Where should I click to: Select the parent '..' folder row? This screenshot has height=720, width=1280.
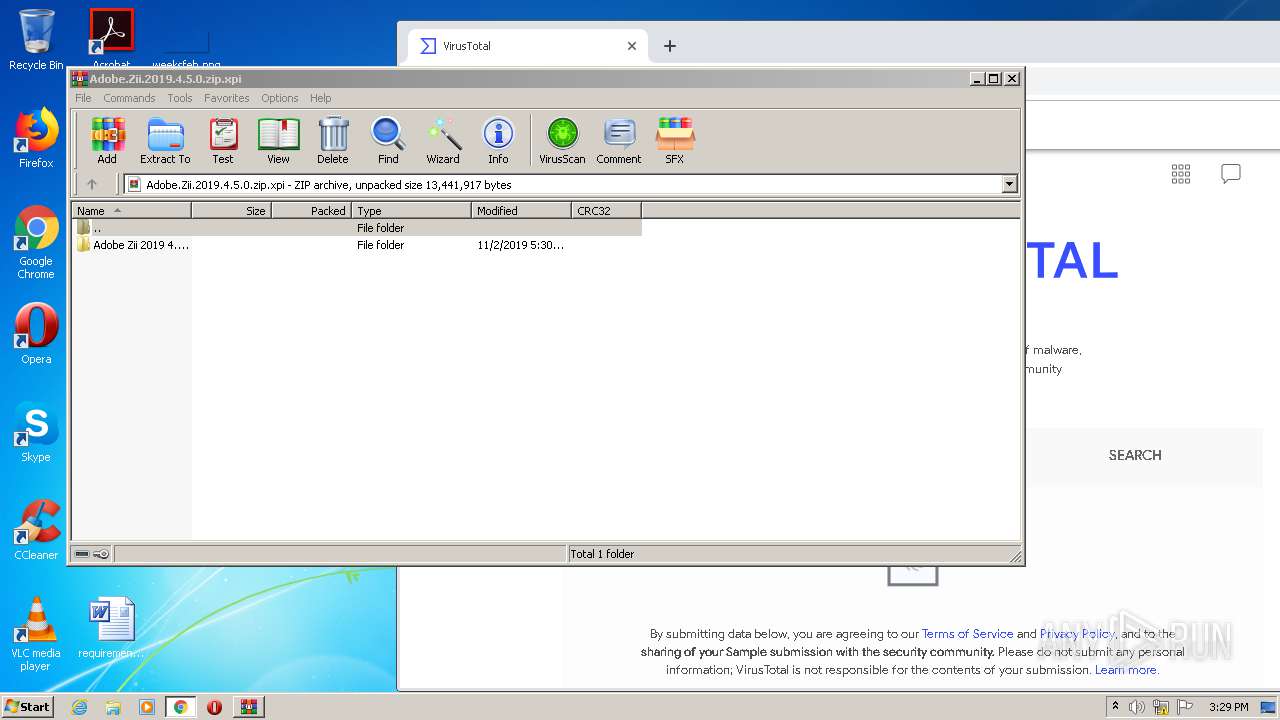(357, 228)
